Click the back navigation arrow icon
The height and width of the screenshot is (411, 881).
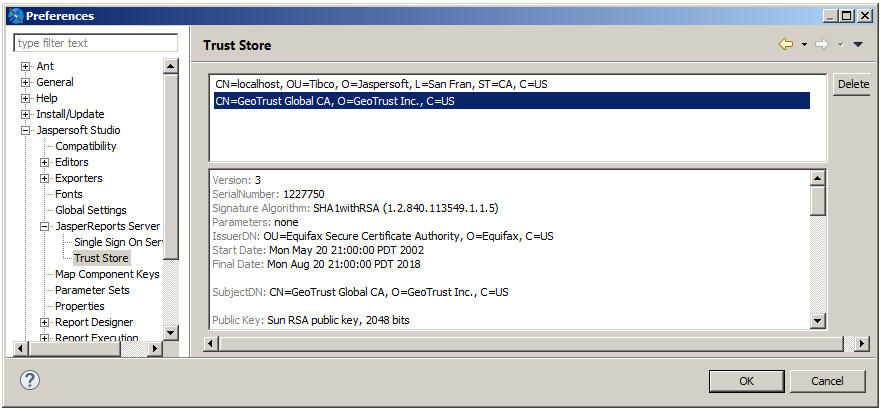(x=785, y=44)
